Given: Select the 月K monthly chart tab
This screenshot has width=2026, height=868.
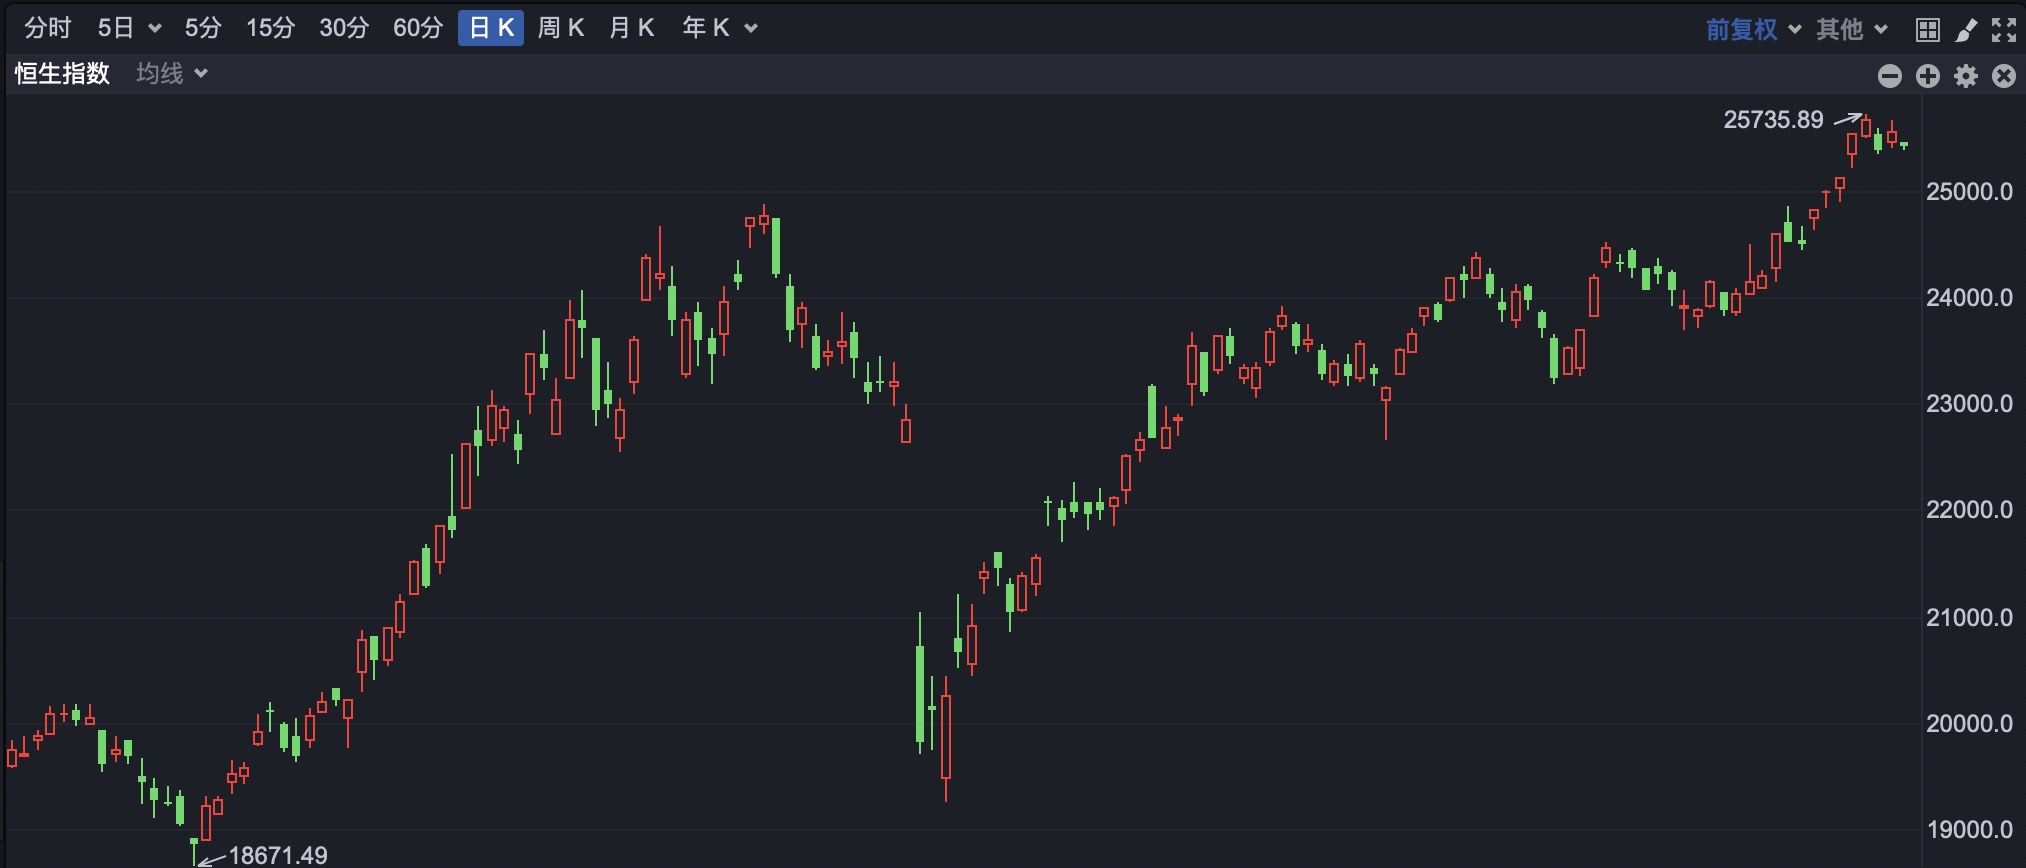Looking at the screenshot, I should (631, 28).
